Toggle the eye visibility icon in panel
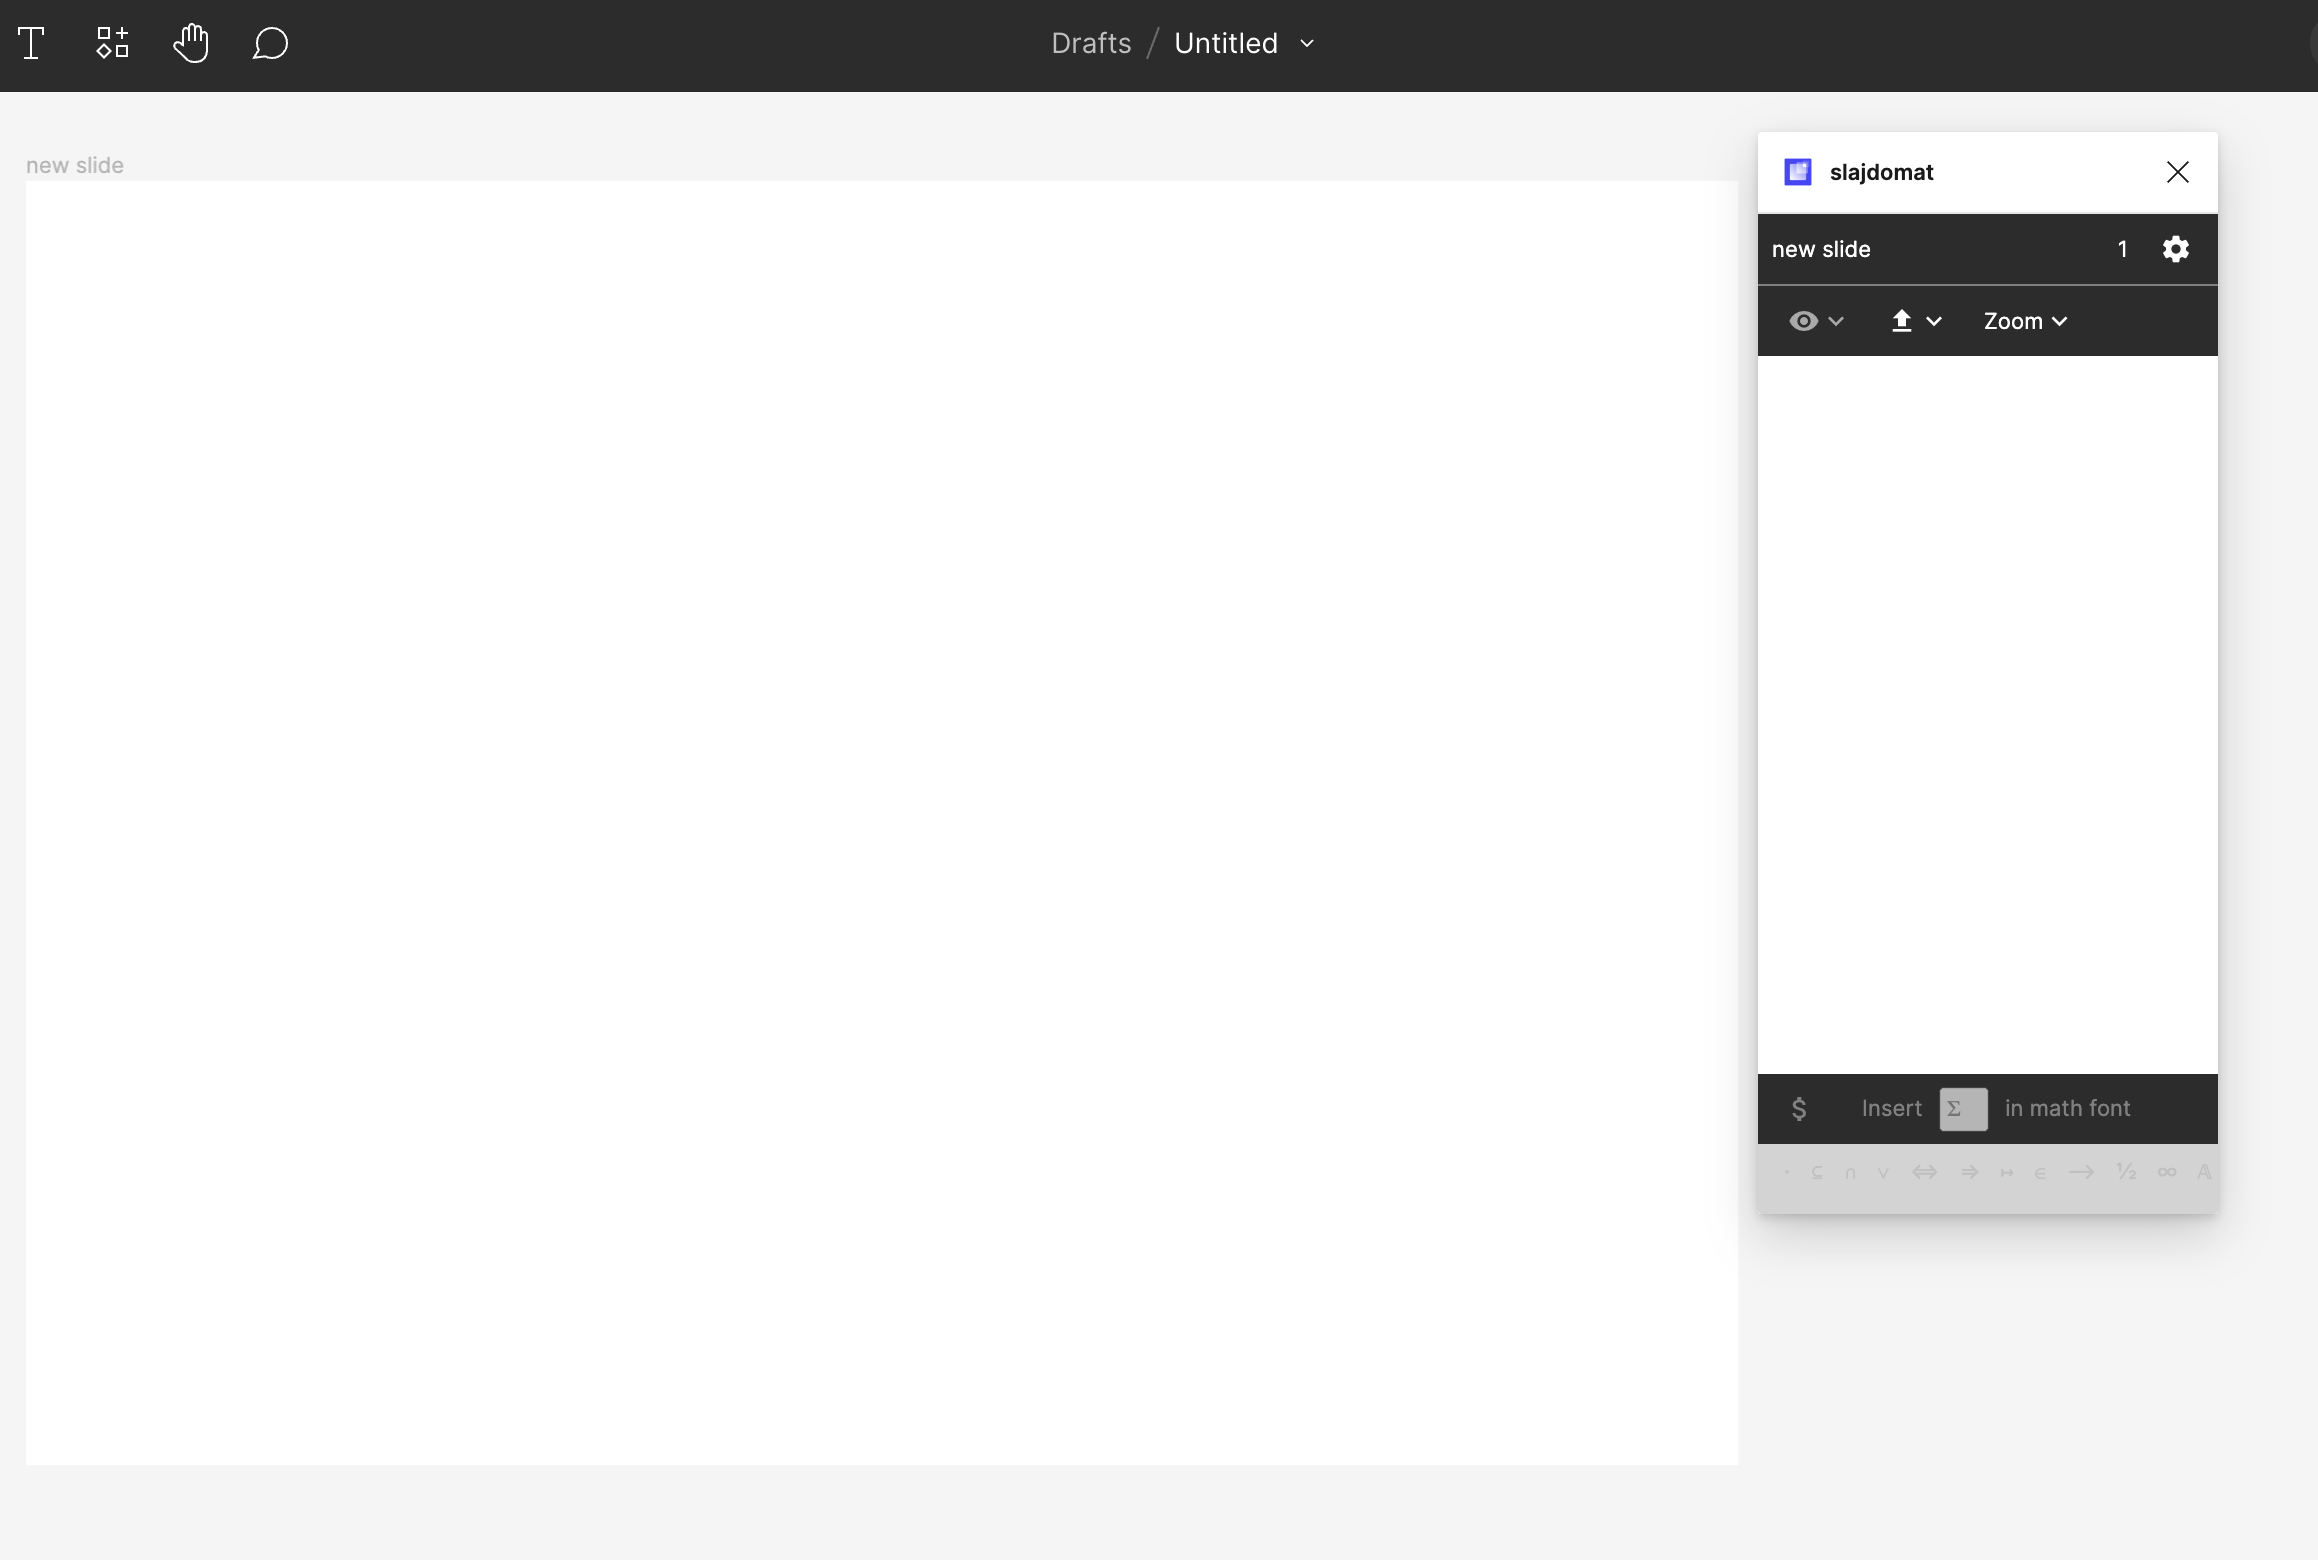Image resolution: width=2318 pixels, height=1560 pixels. coord(1801,320)
